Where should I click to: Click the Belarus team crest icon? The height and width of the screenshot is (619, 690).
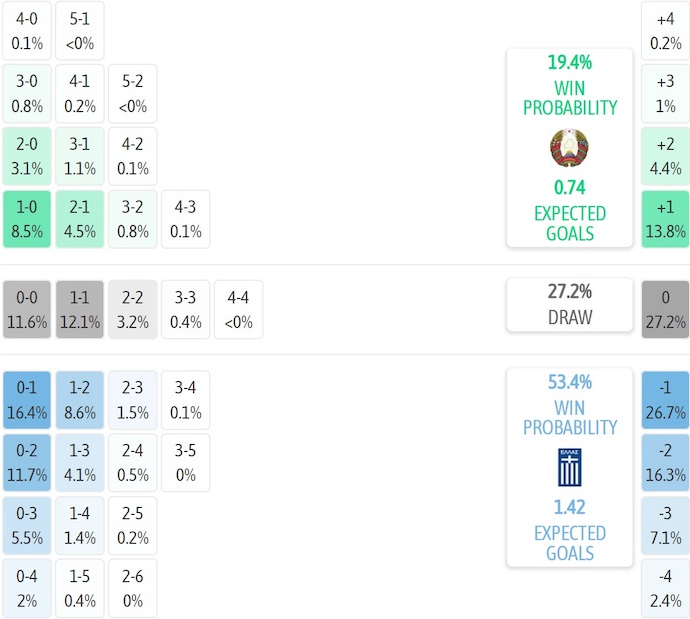click(x=569, y=148)
